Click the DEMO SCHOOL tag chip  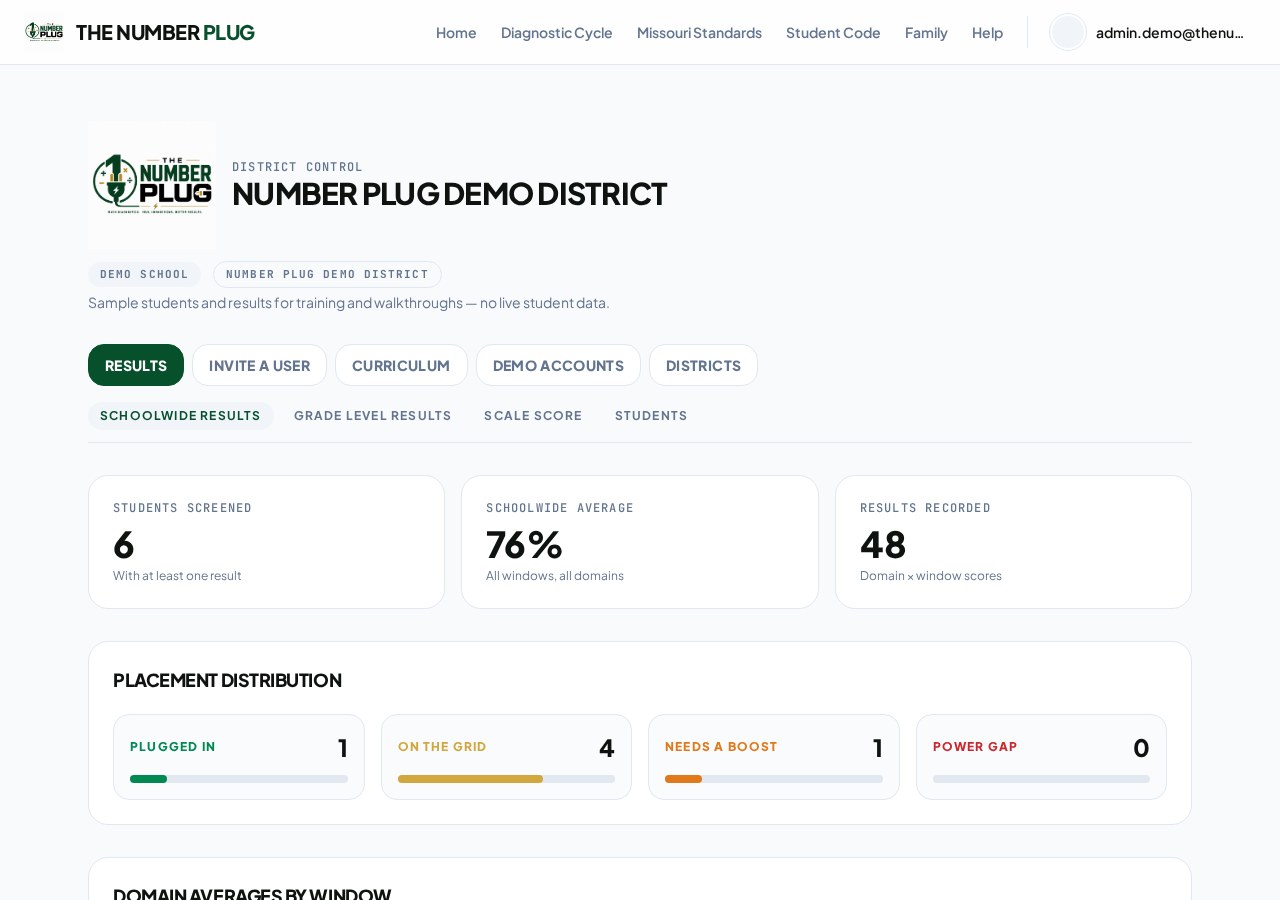click(x=144, y=274)
